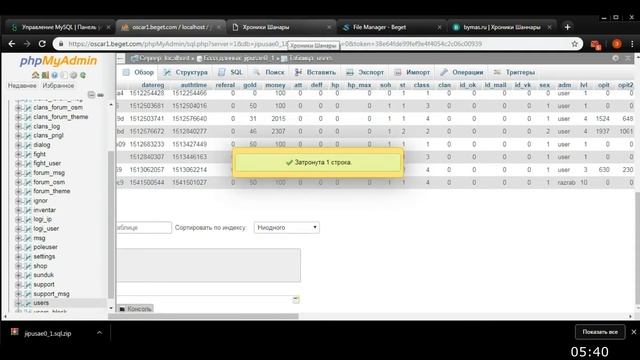The width and height of the screenshot is (640, 360).
Task: Expand the inventar table node
Action: click(x=18, y=210)
